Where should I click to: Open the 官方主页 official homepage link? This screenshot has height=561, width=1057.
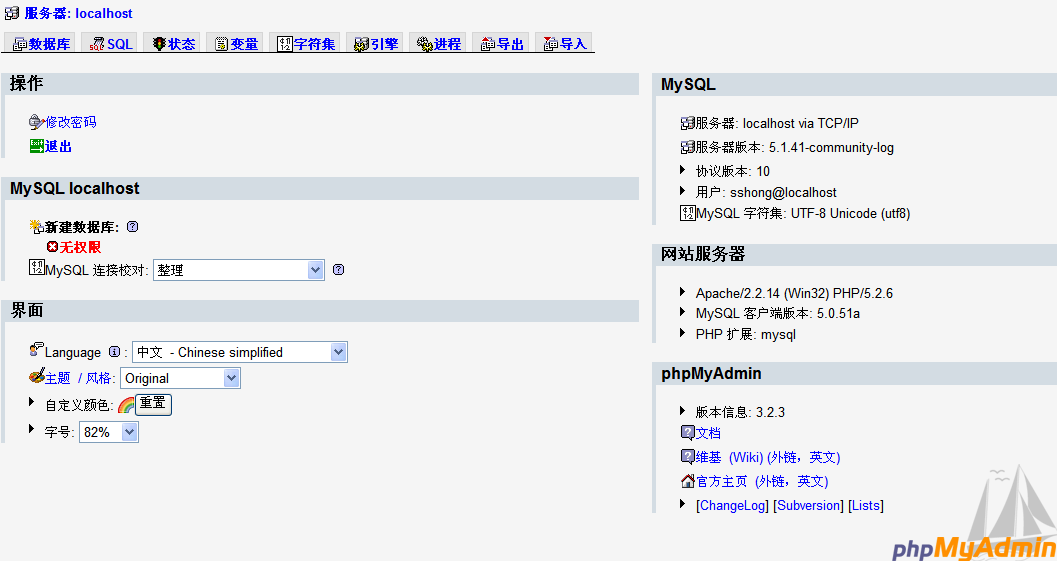pos(762,481)
